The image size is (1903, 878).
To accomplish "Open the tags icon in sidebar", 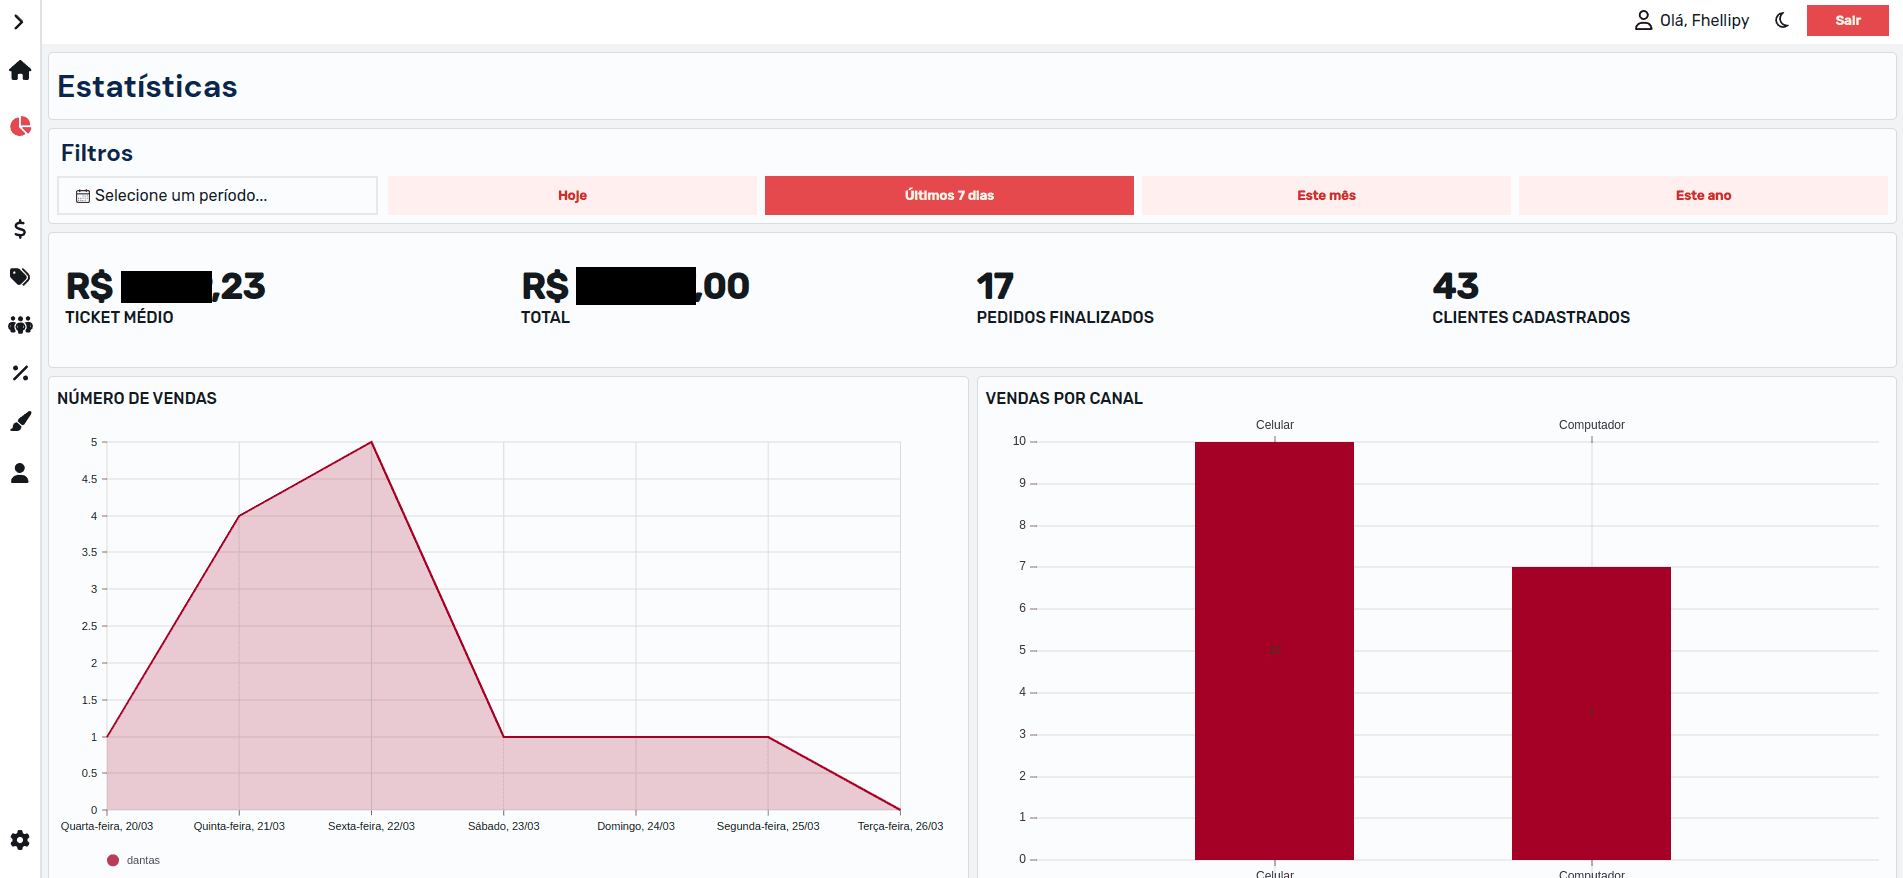I will click(x=20, y=277).
